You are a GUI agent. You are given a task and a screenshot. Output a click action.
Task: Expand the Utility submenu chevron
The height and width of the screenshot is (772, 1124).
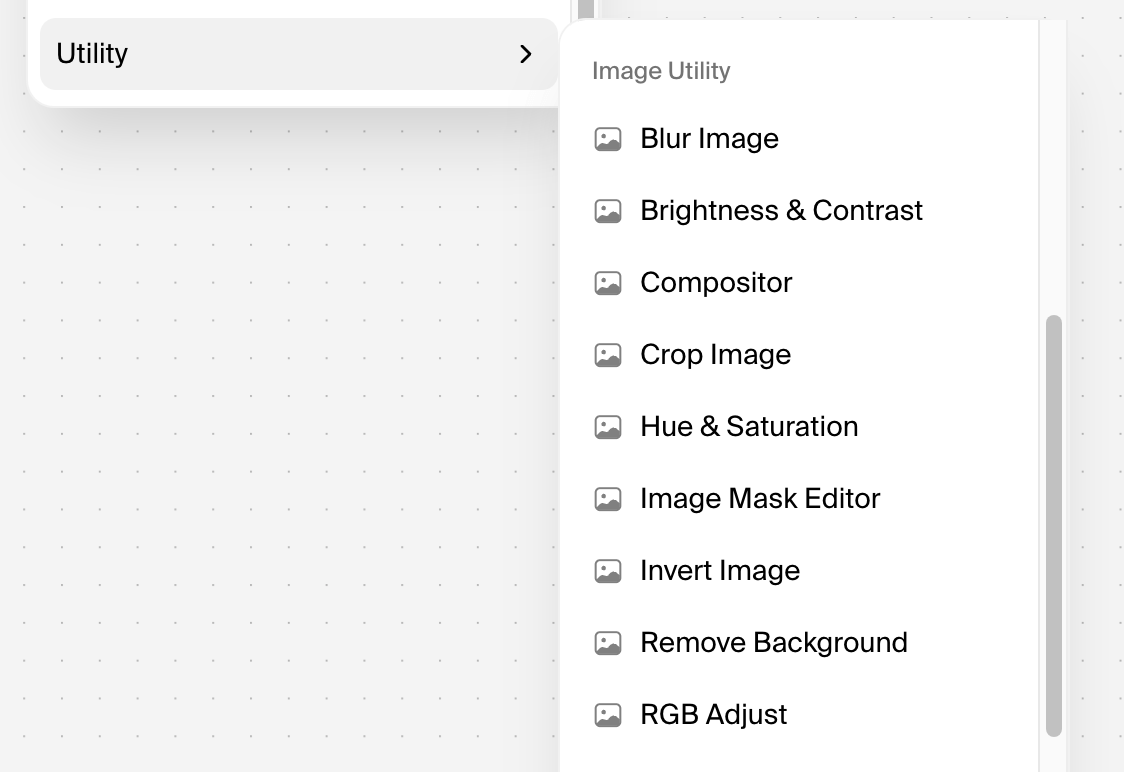click(x=525, y=54)
